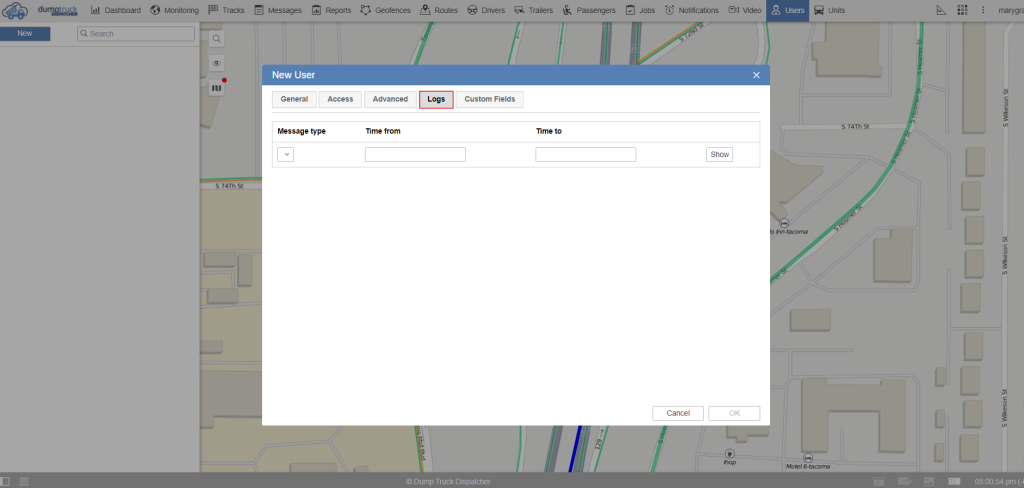The height and width of the screenshot is (488, 1024).
Task: Open the Drivers section
Action: pos(488,10)
